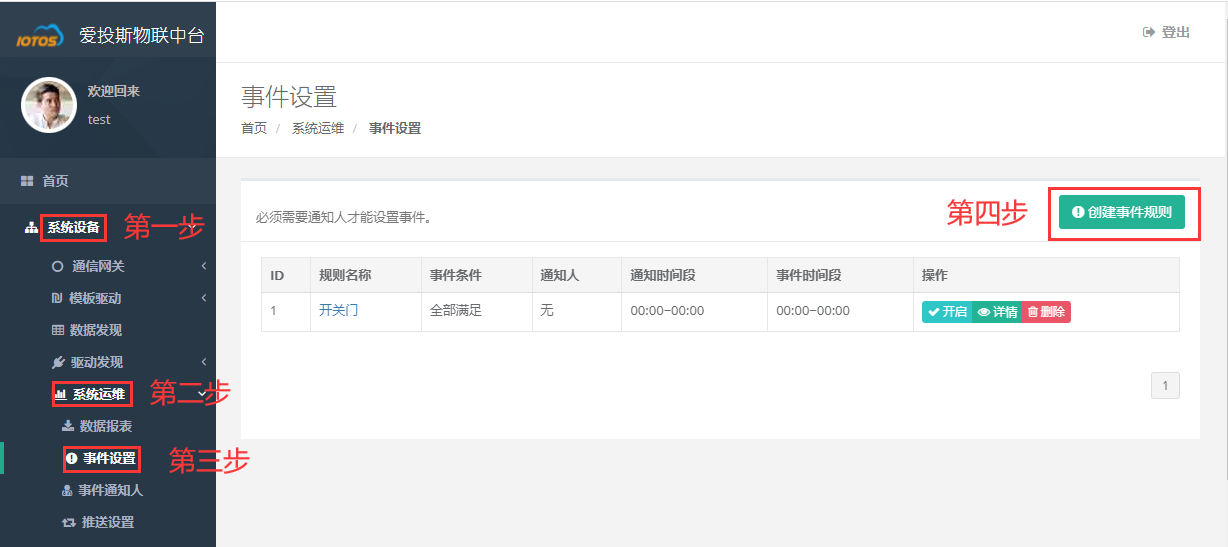Click pagination page 1 button

[1165, 385]
